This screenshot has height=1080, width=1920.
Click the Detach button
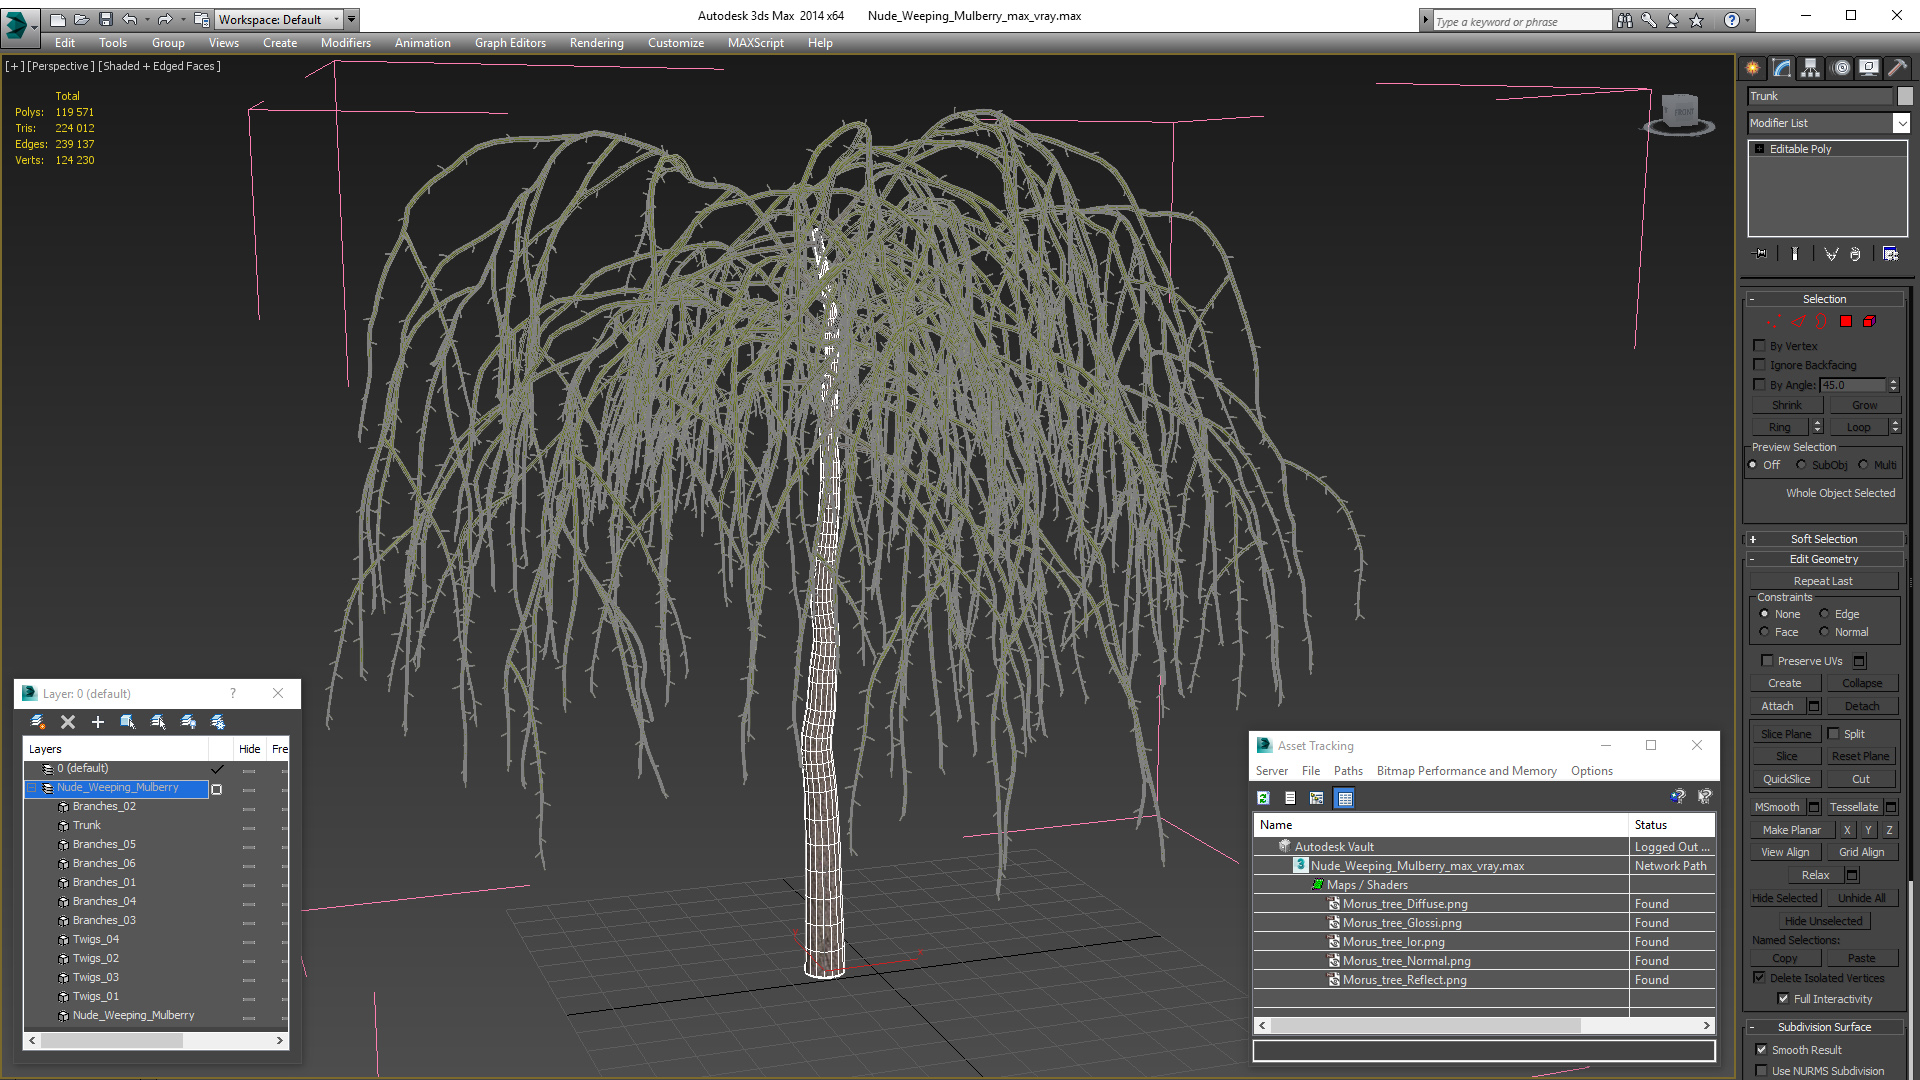pyautogui.click(x=1862, y=706)
